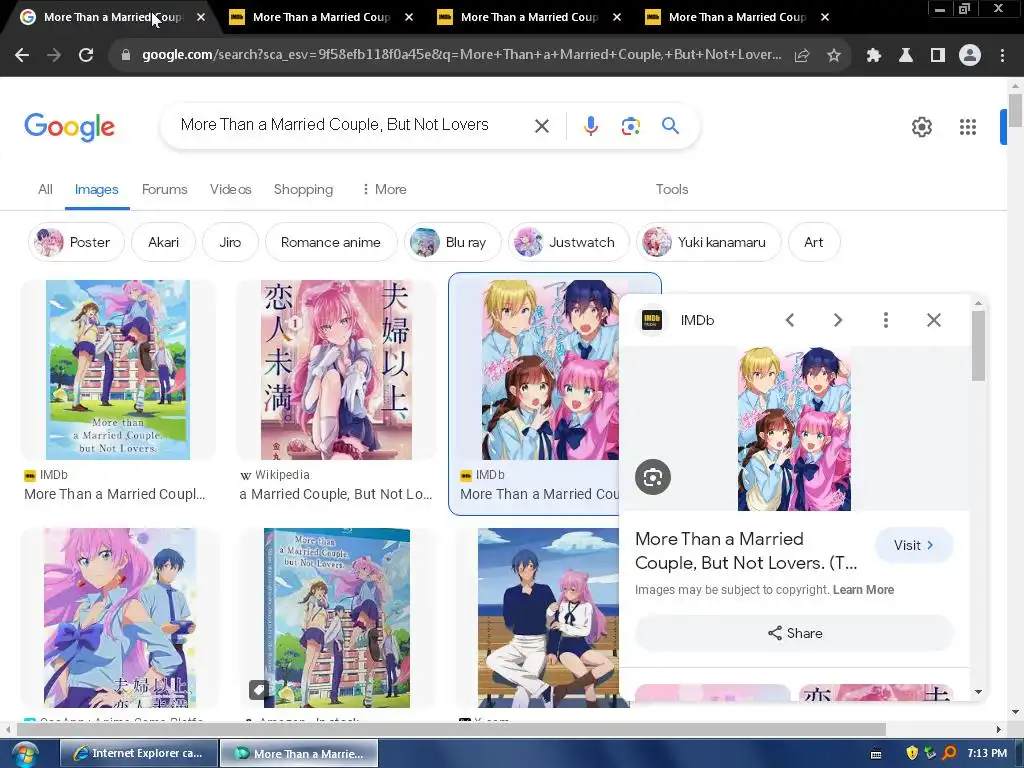
Task: Click the Google logo
Action: pos(69,127)
